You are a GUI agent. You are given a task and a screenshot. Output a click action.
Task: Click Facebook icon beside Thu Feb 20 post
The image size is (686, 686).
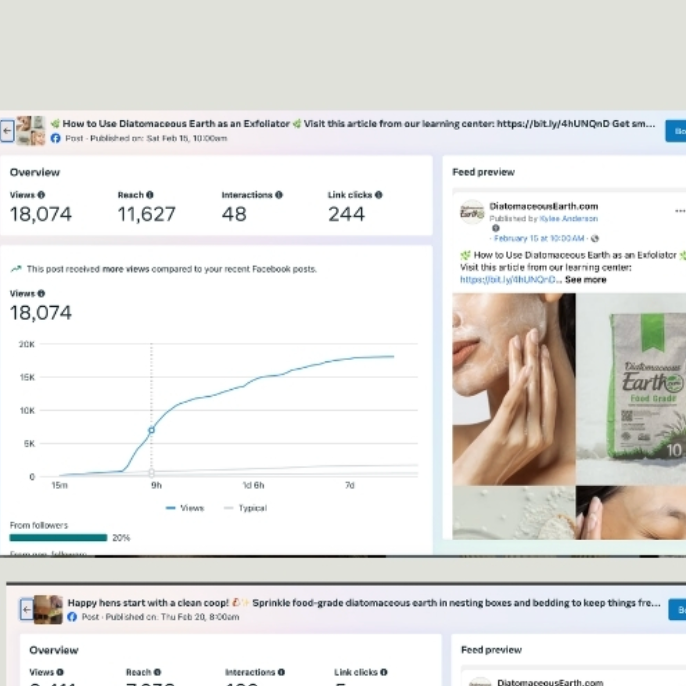click(x=72, y=617)
